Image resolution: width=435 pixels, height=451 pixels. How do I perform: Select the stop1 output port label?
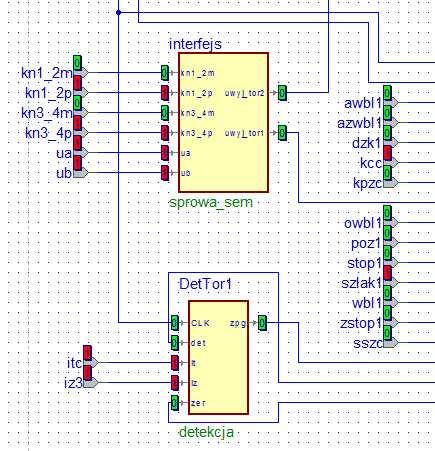pos(364,263)
